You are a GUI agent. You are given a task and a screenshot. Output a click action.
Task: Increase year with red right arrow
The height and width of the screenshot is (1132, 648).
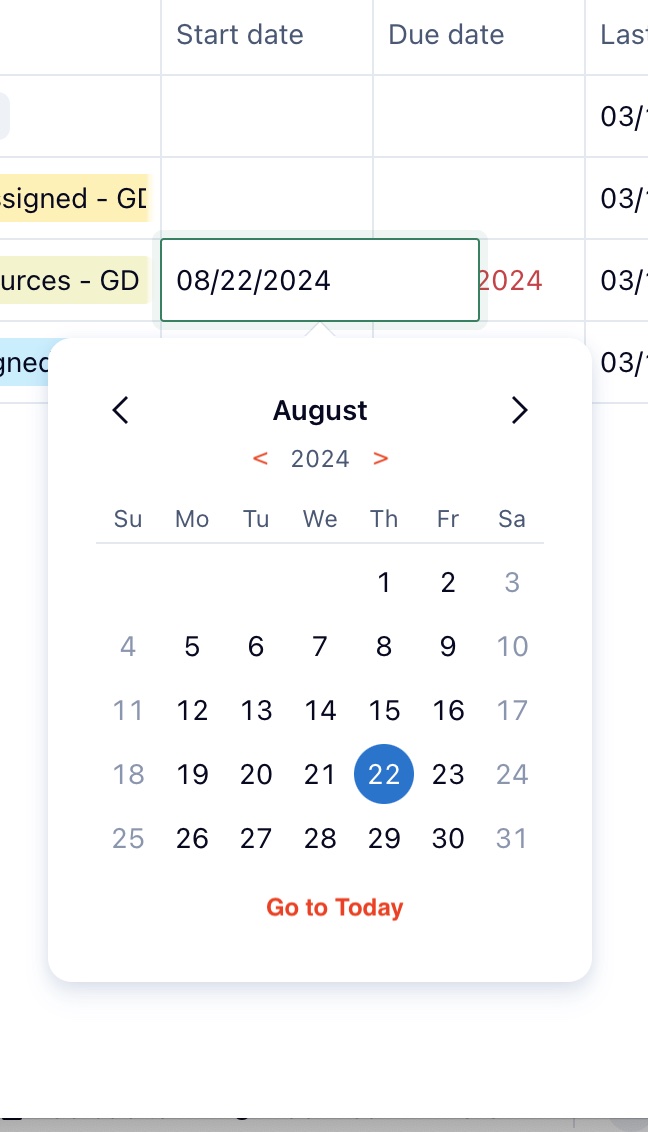point(380,458)
